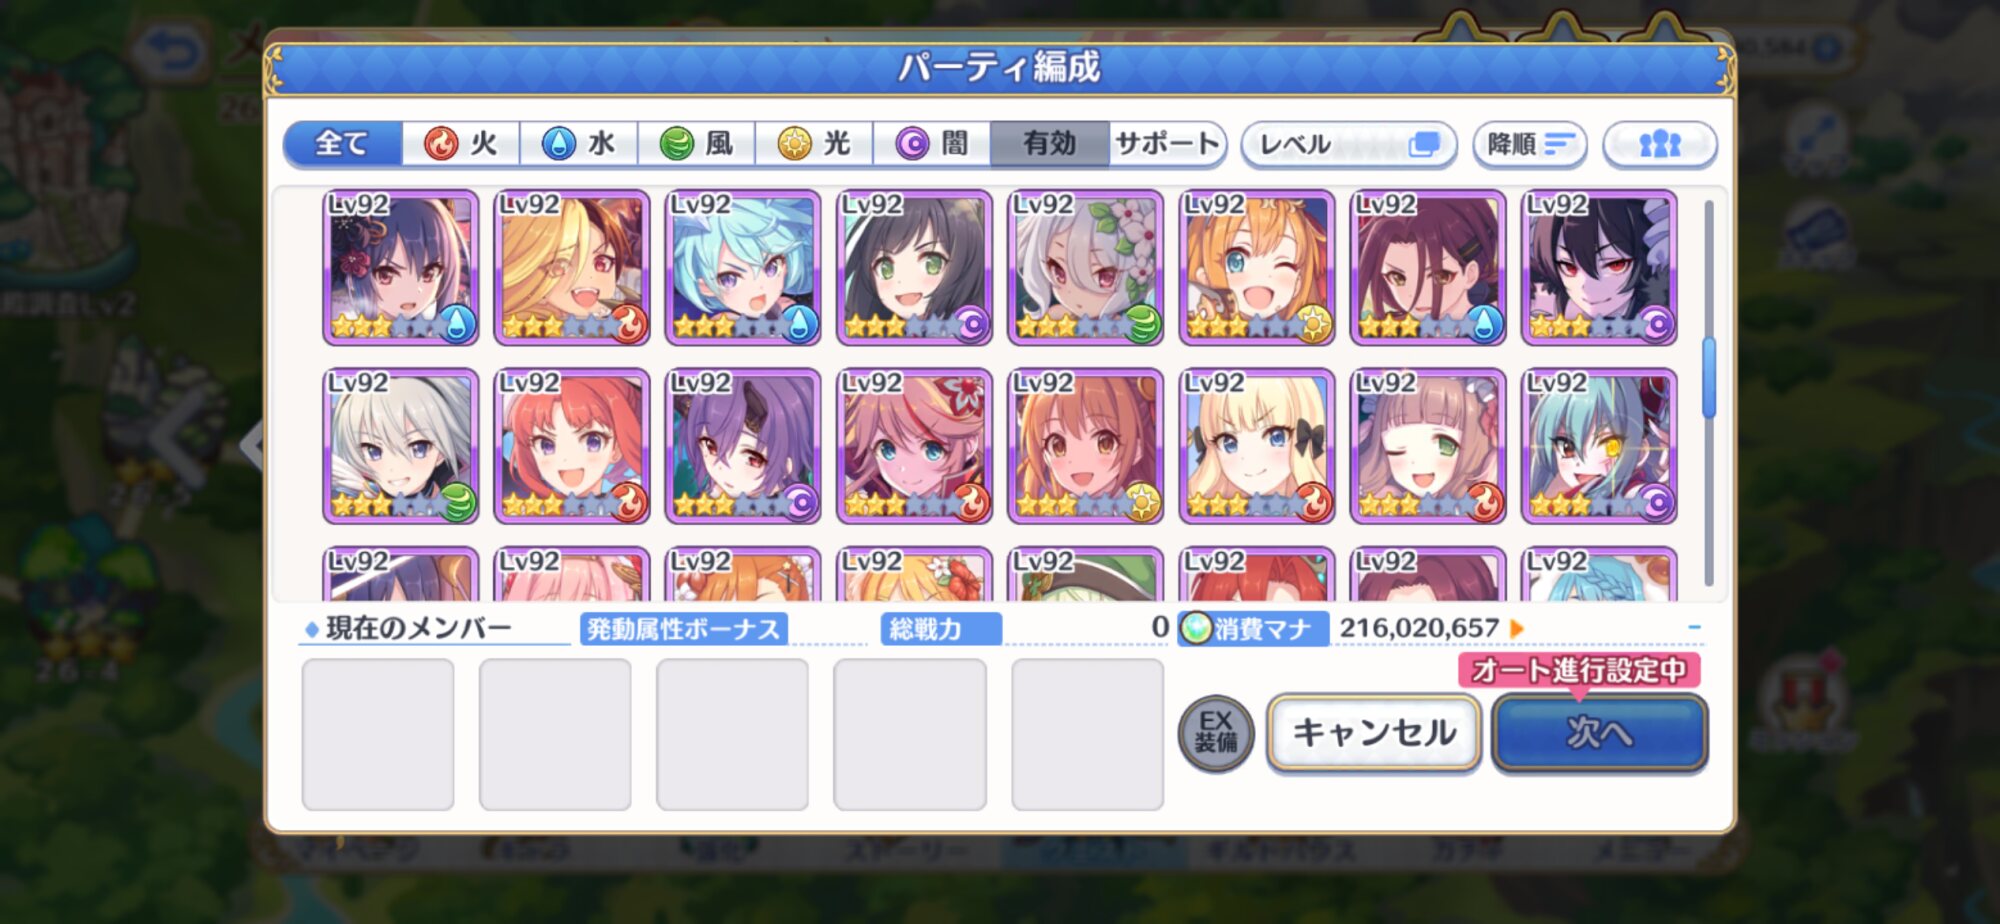This screenshot has width=2000, height=924.
Task: Open the レベル sort dropdown
Action: (x=1349, y=144)
